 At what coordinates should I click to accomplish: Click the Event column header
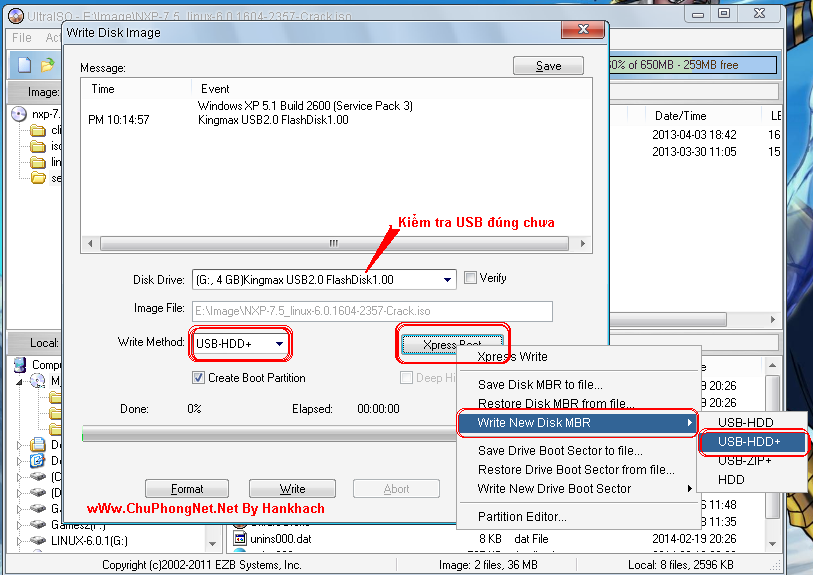pyautogui.click(x=215, y=89)
